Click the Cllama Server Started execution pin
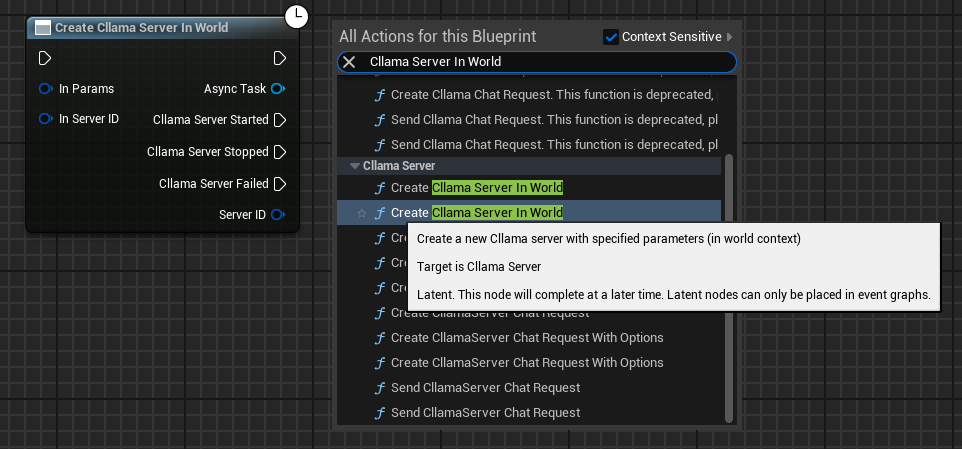 [x=280, y=120]
